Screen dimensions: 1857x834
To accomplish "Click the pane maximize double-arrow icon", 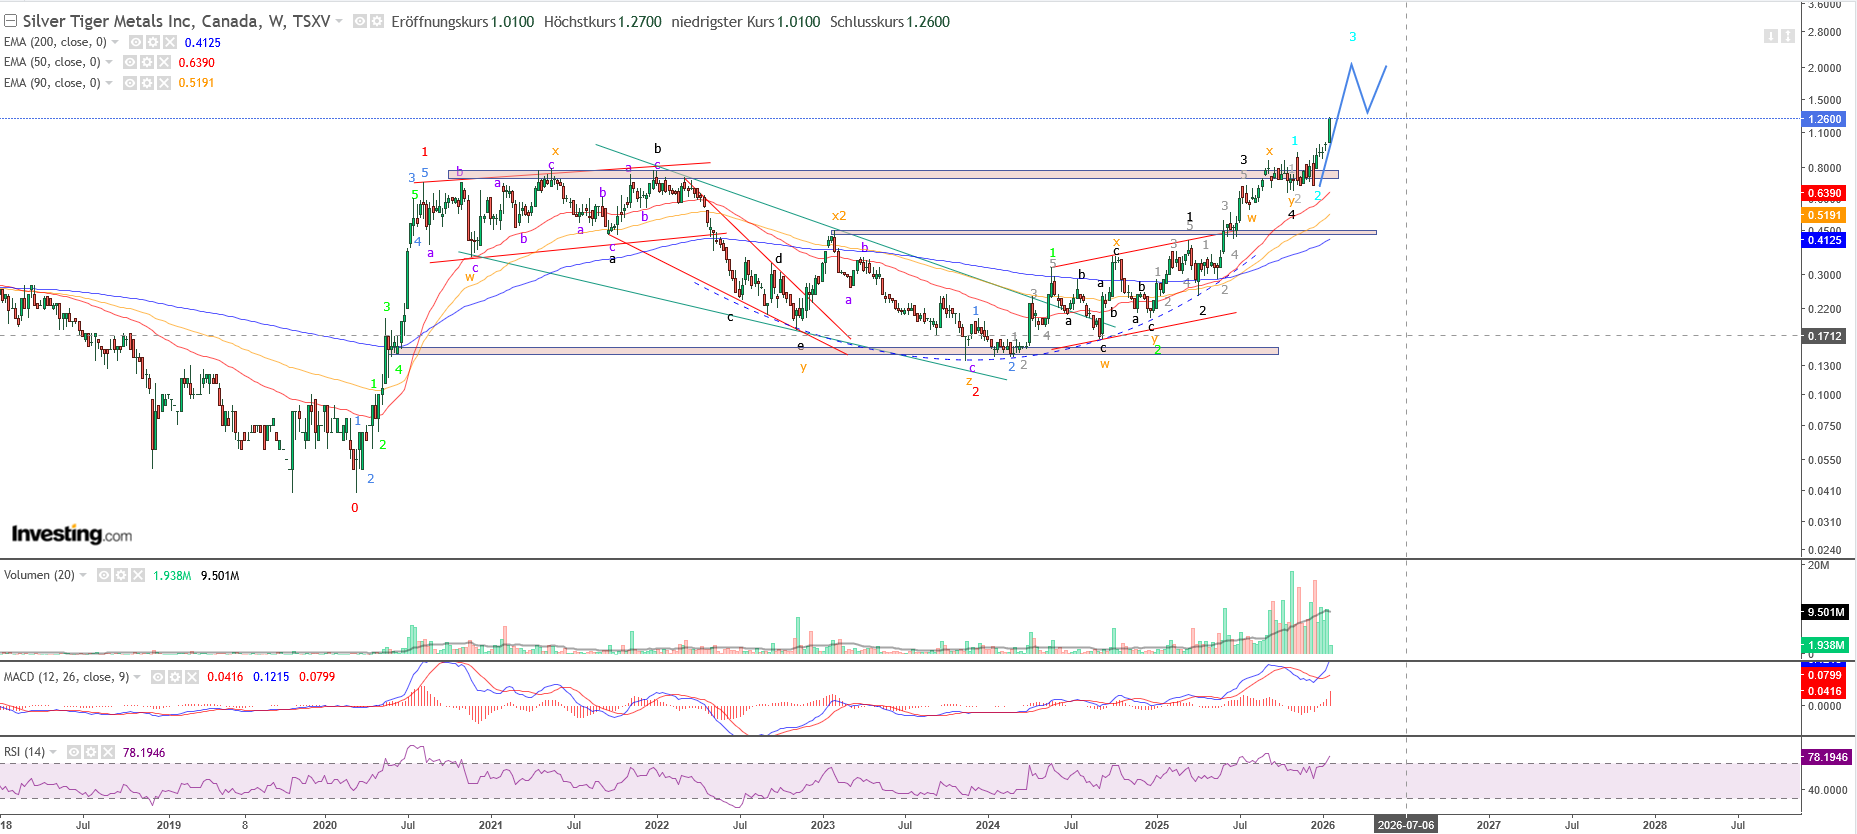I will pos(1787,36).
